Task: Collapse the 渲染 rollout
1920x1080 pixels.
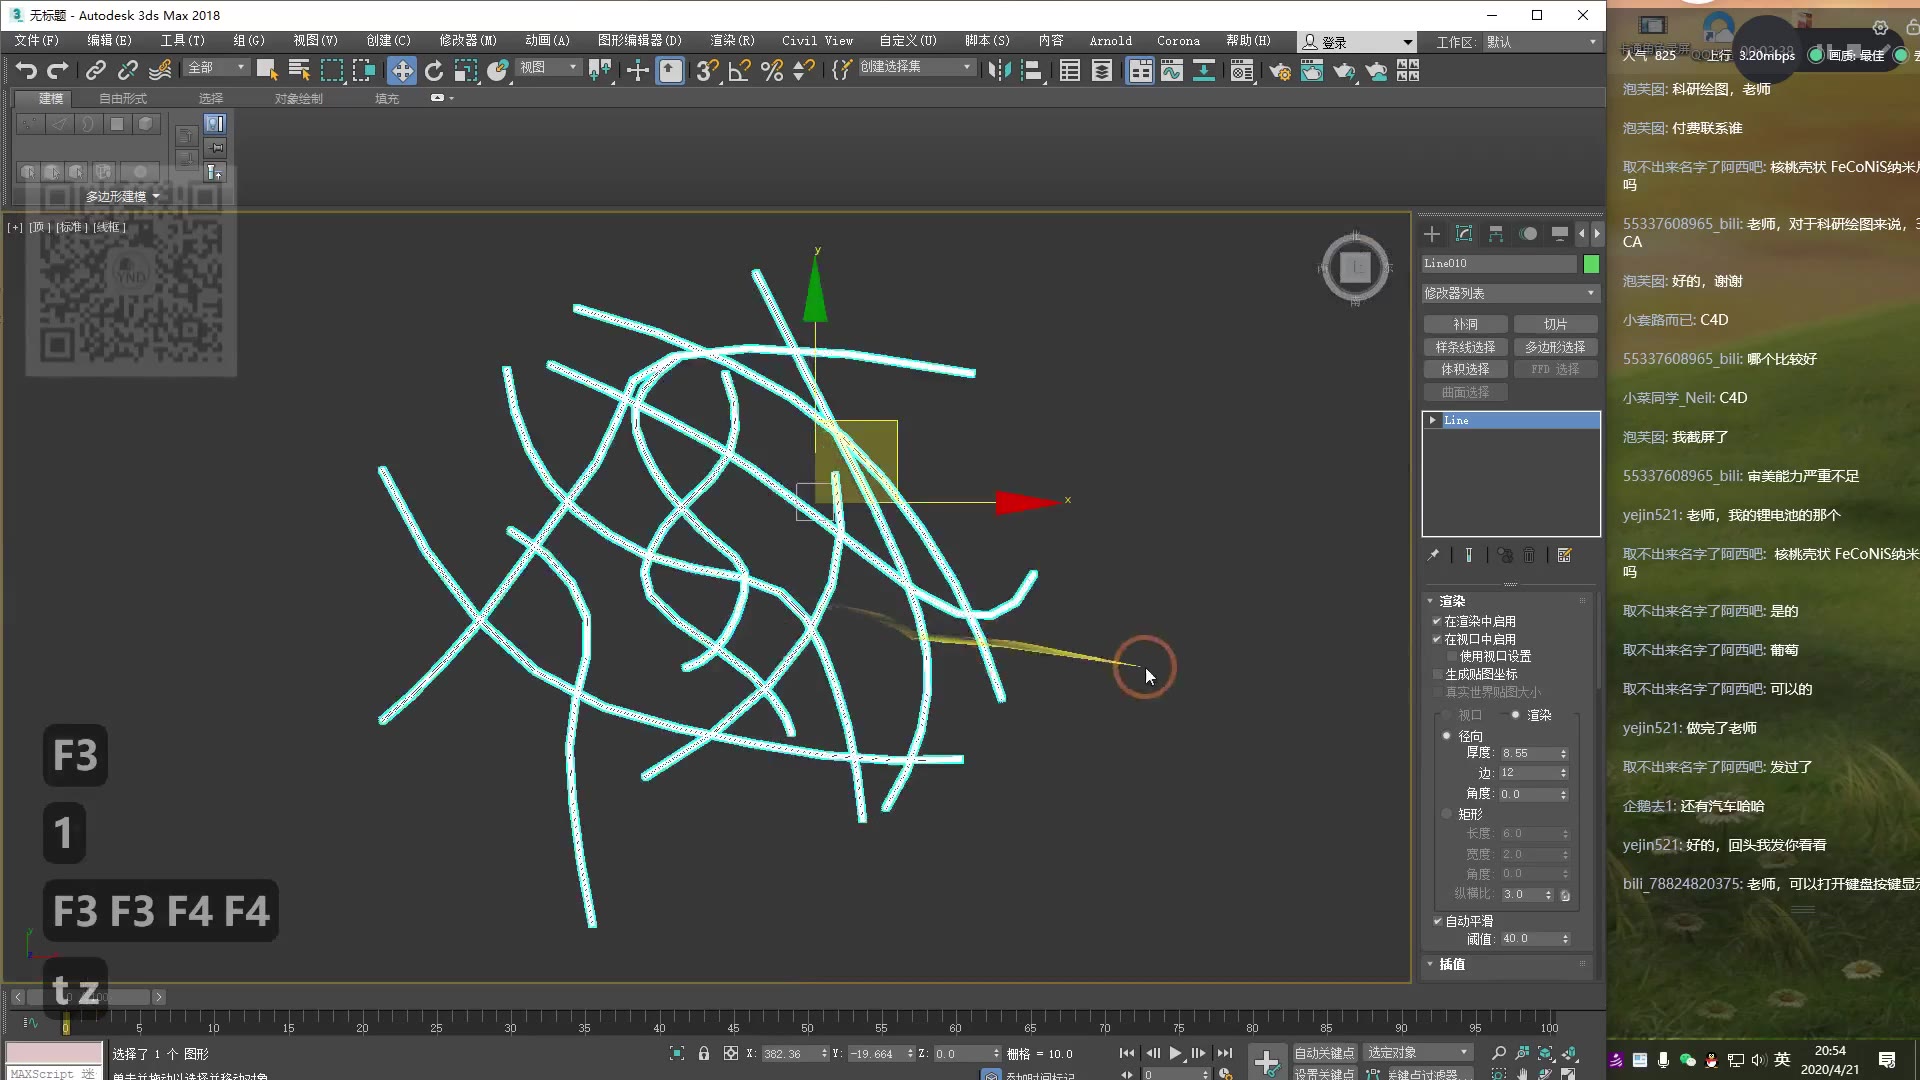Action: tap(1451, 601)
